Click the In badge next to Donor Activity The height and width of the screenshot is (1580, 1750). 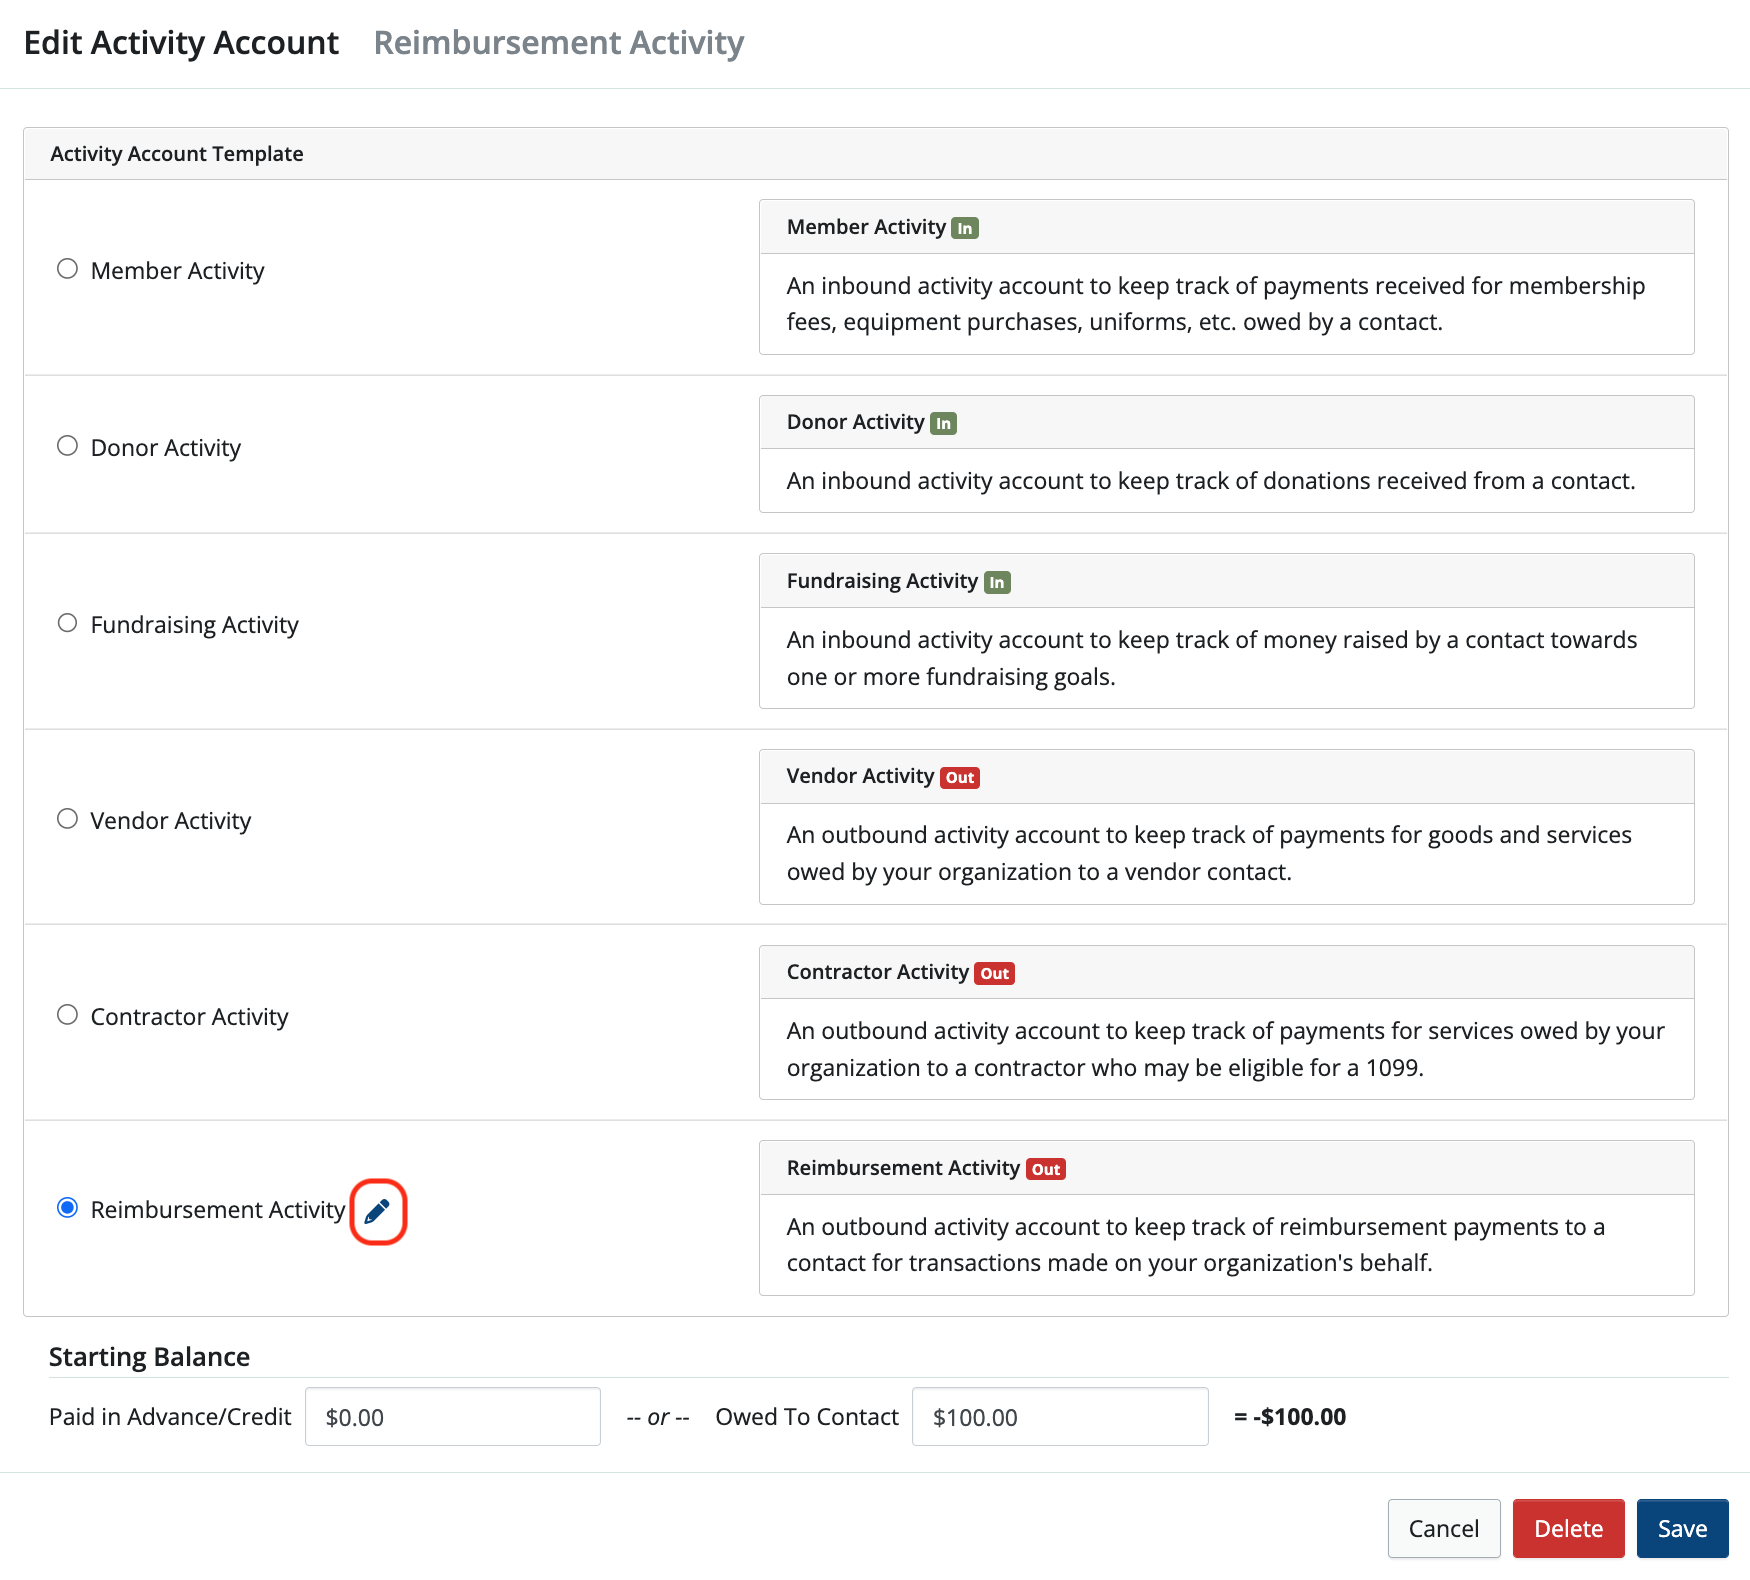click(x=943, y=423)
